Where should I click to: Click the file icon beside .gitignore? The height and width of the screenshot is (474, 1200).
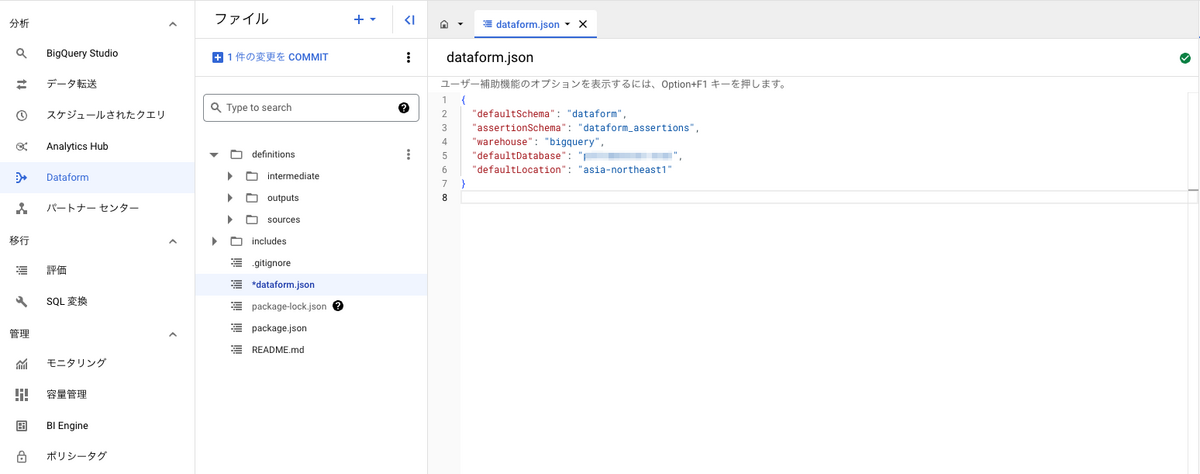point(236,263)
